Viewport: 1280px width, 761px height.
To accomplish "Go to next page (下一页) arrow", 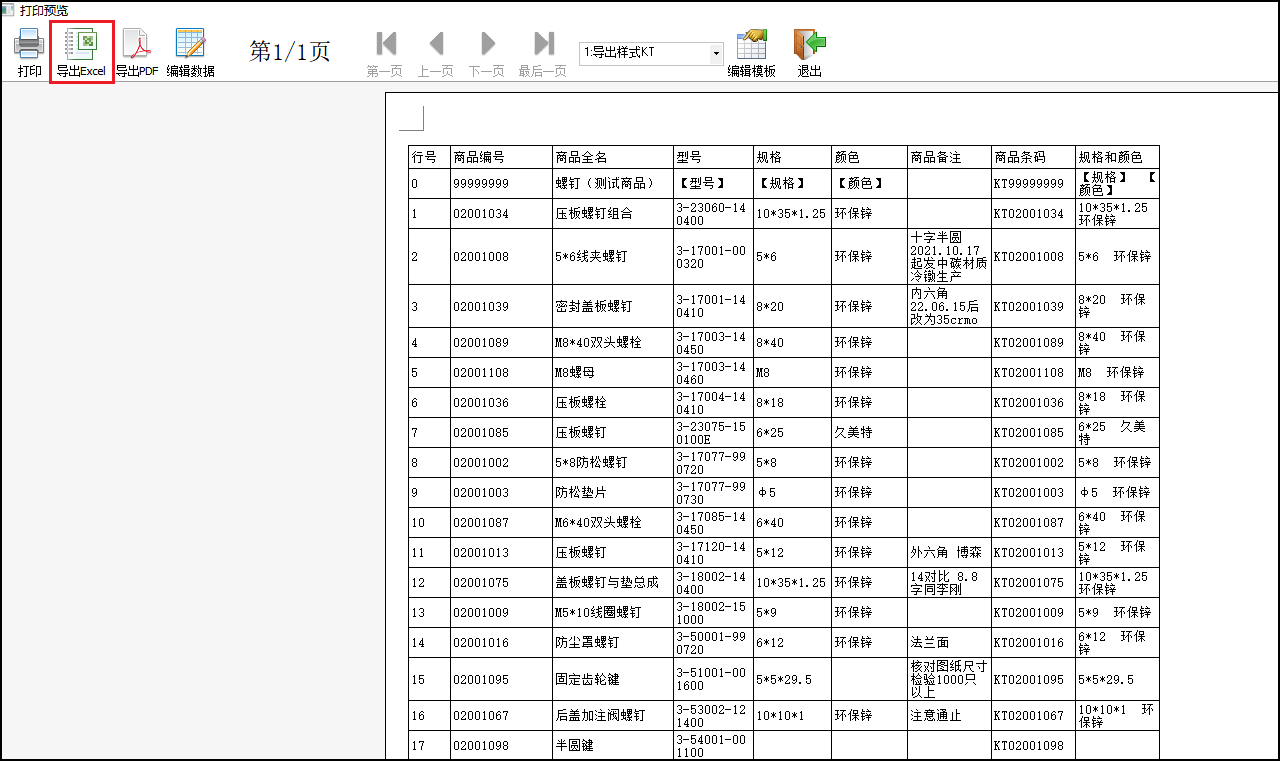I will (x=487, y=44).
